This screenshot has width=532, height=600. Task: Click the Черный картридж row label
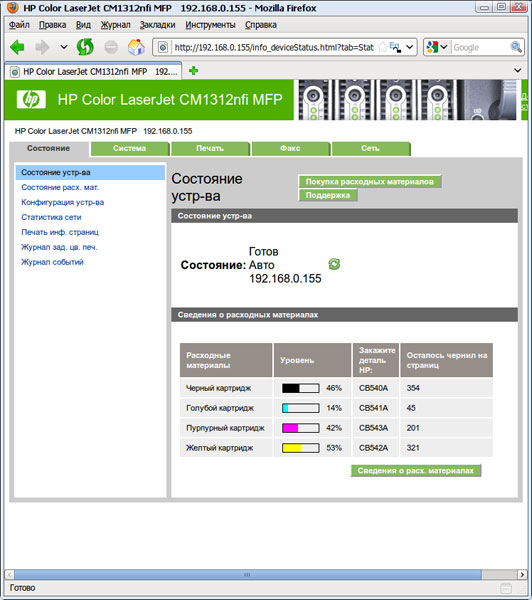[219, 388]
